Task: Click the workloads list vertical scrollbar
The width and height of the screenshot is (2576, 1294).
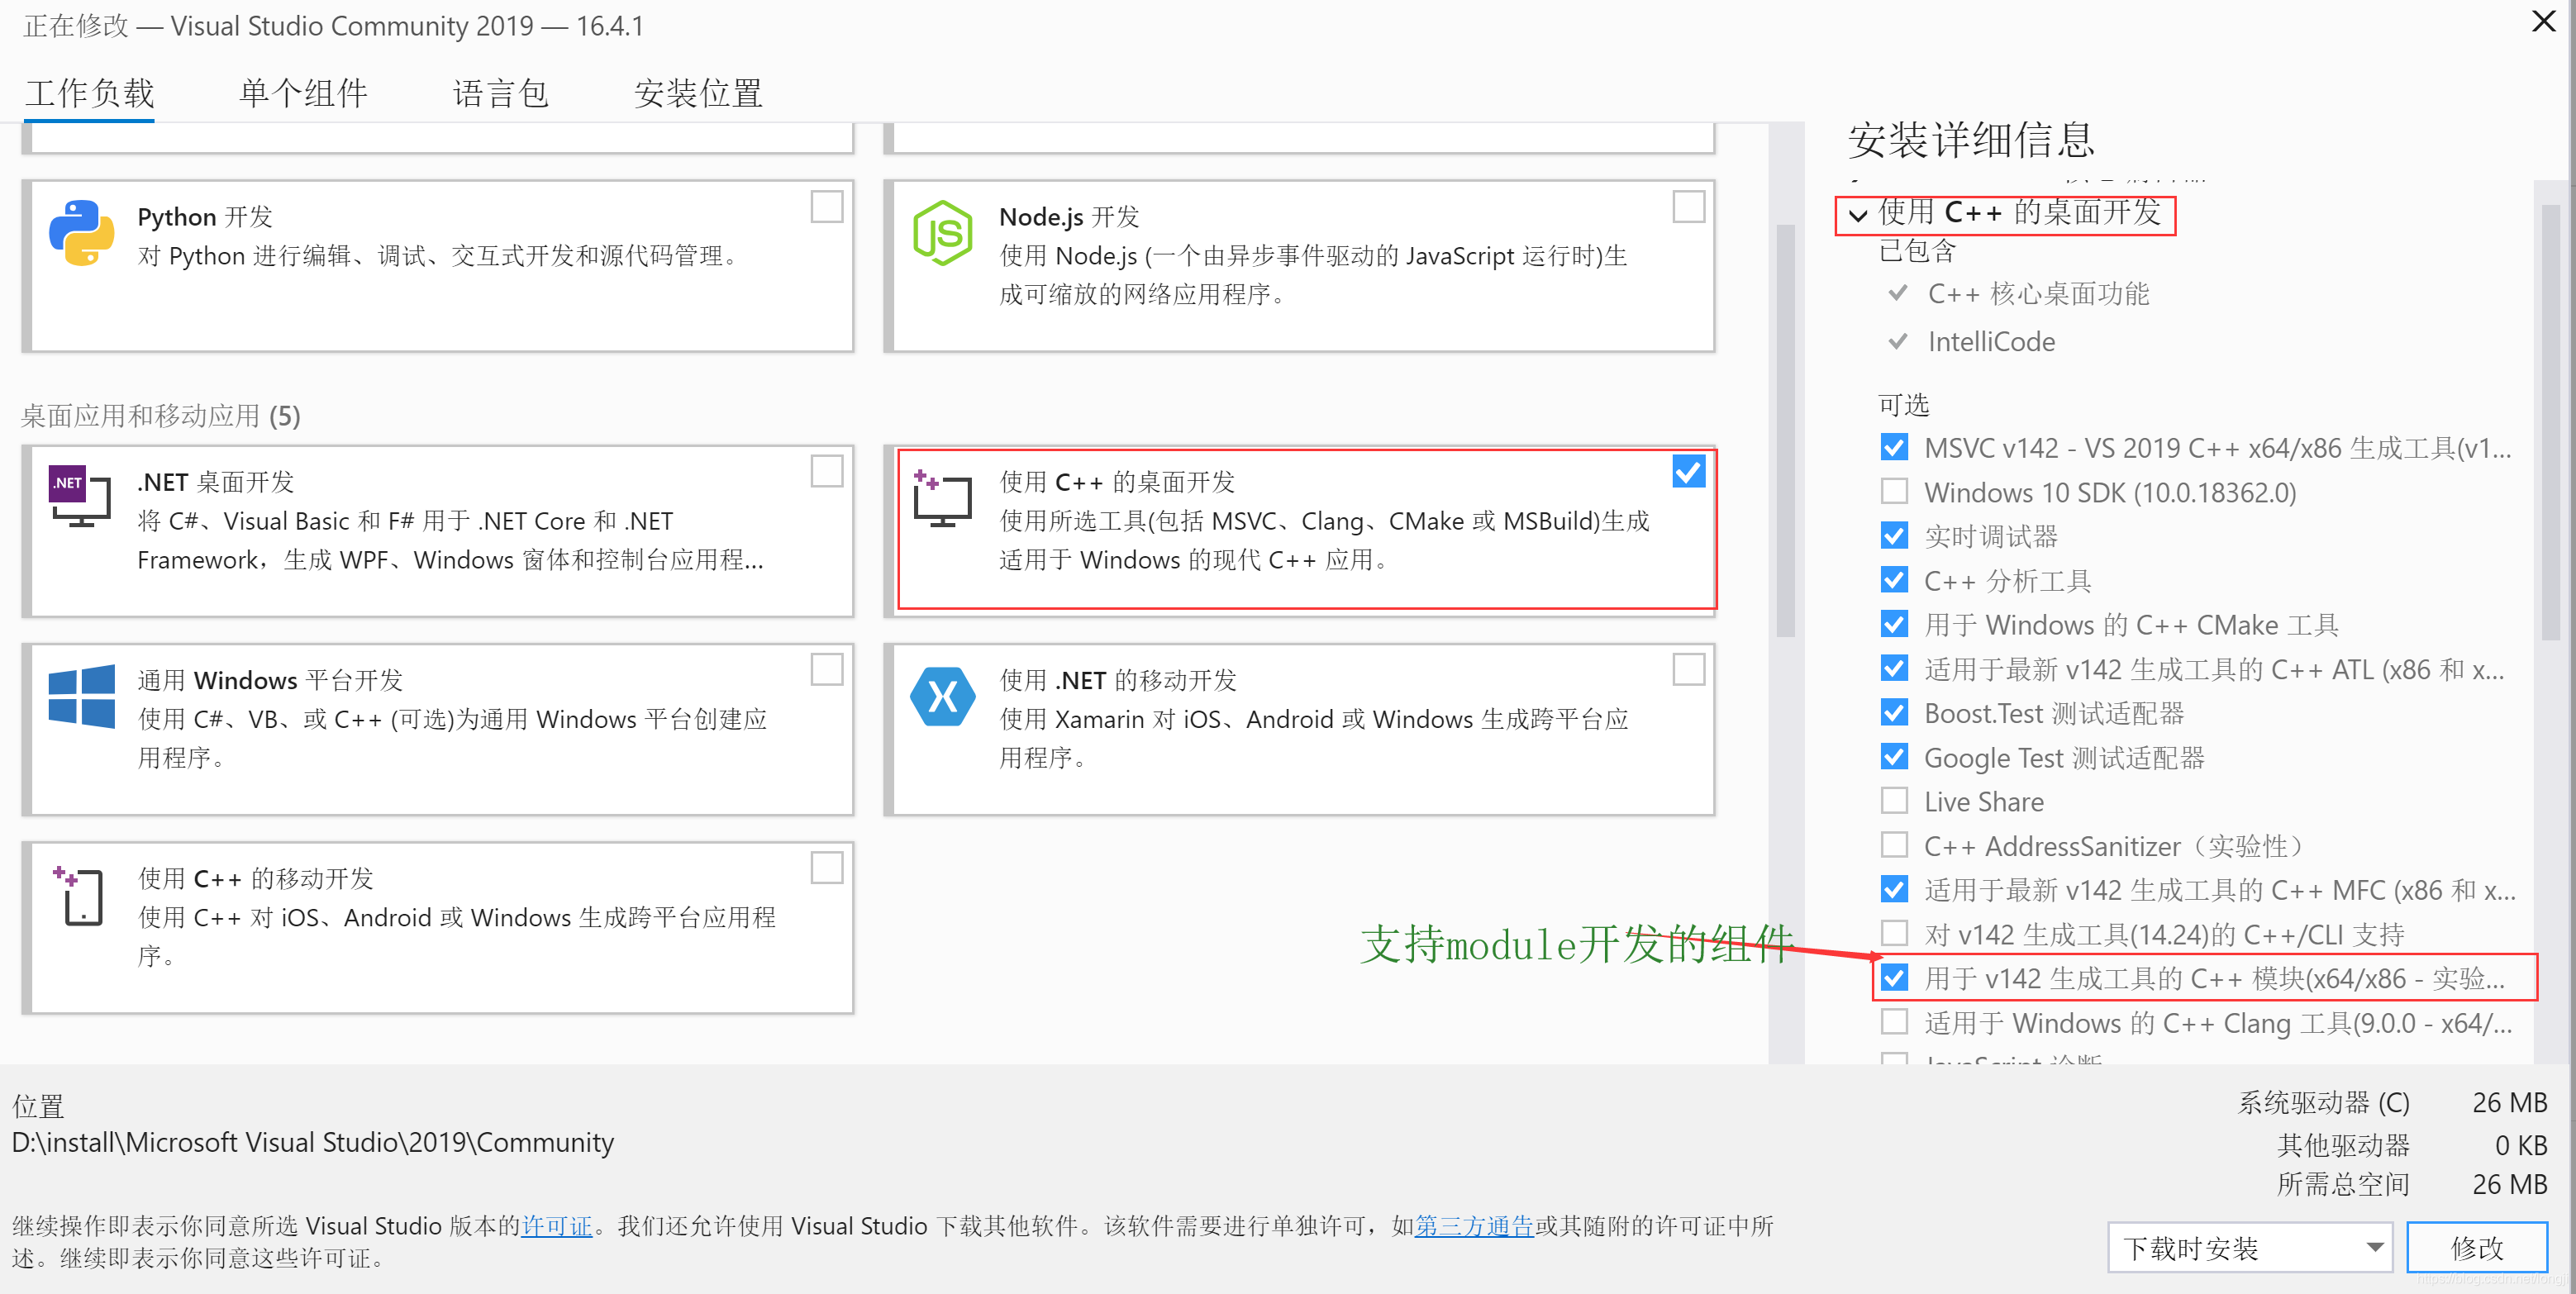Action: click(x=1785, y=430)
